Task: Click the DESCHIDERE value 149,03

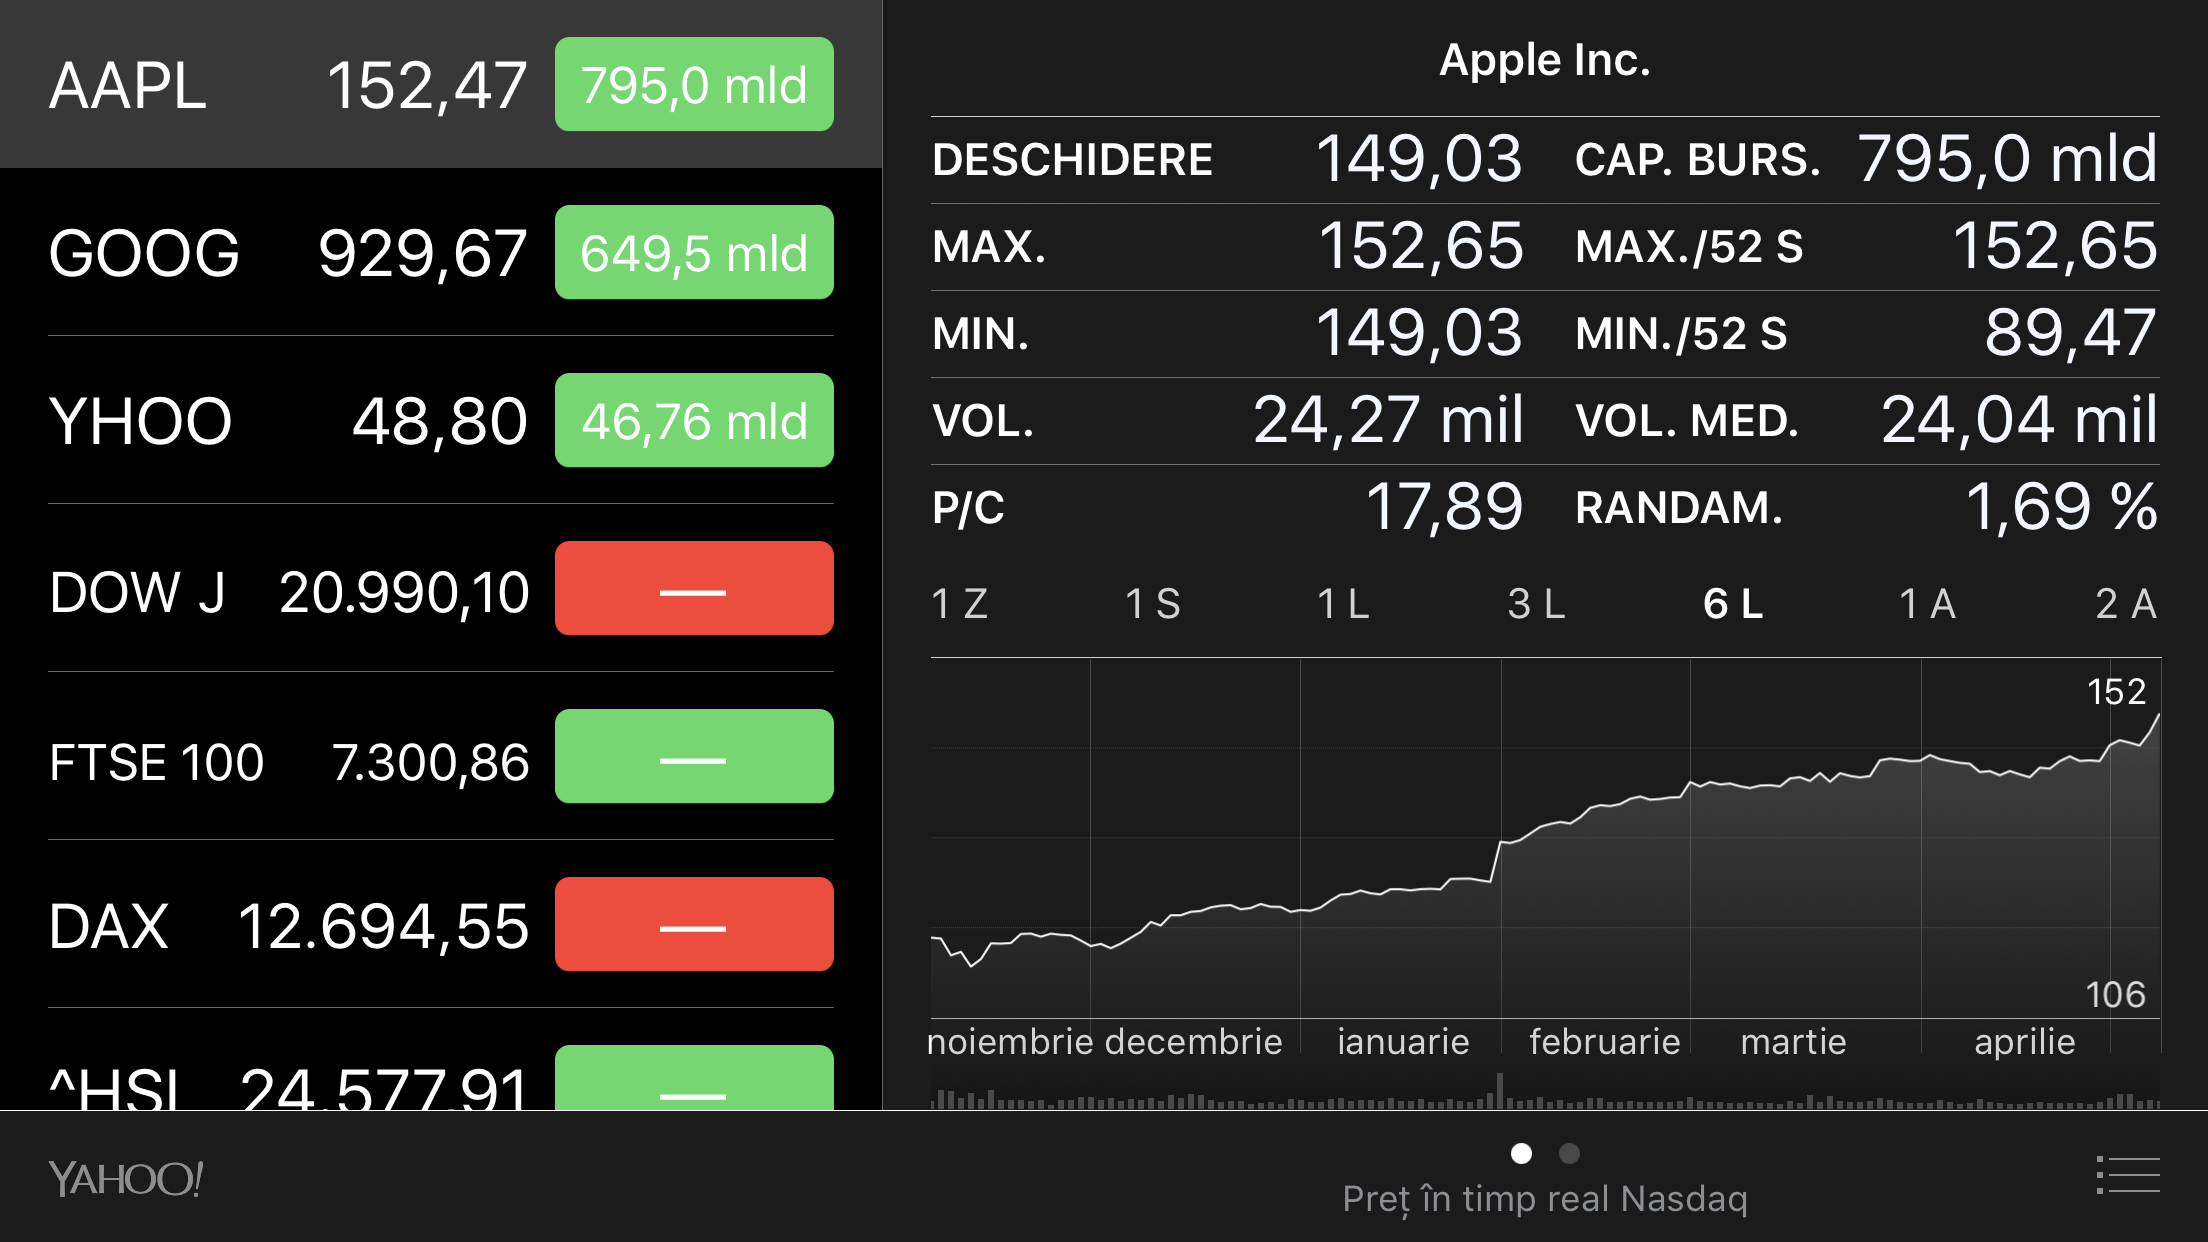Action: point(1419,158)
